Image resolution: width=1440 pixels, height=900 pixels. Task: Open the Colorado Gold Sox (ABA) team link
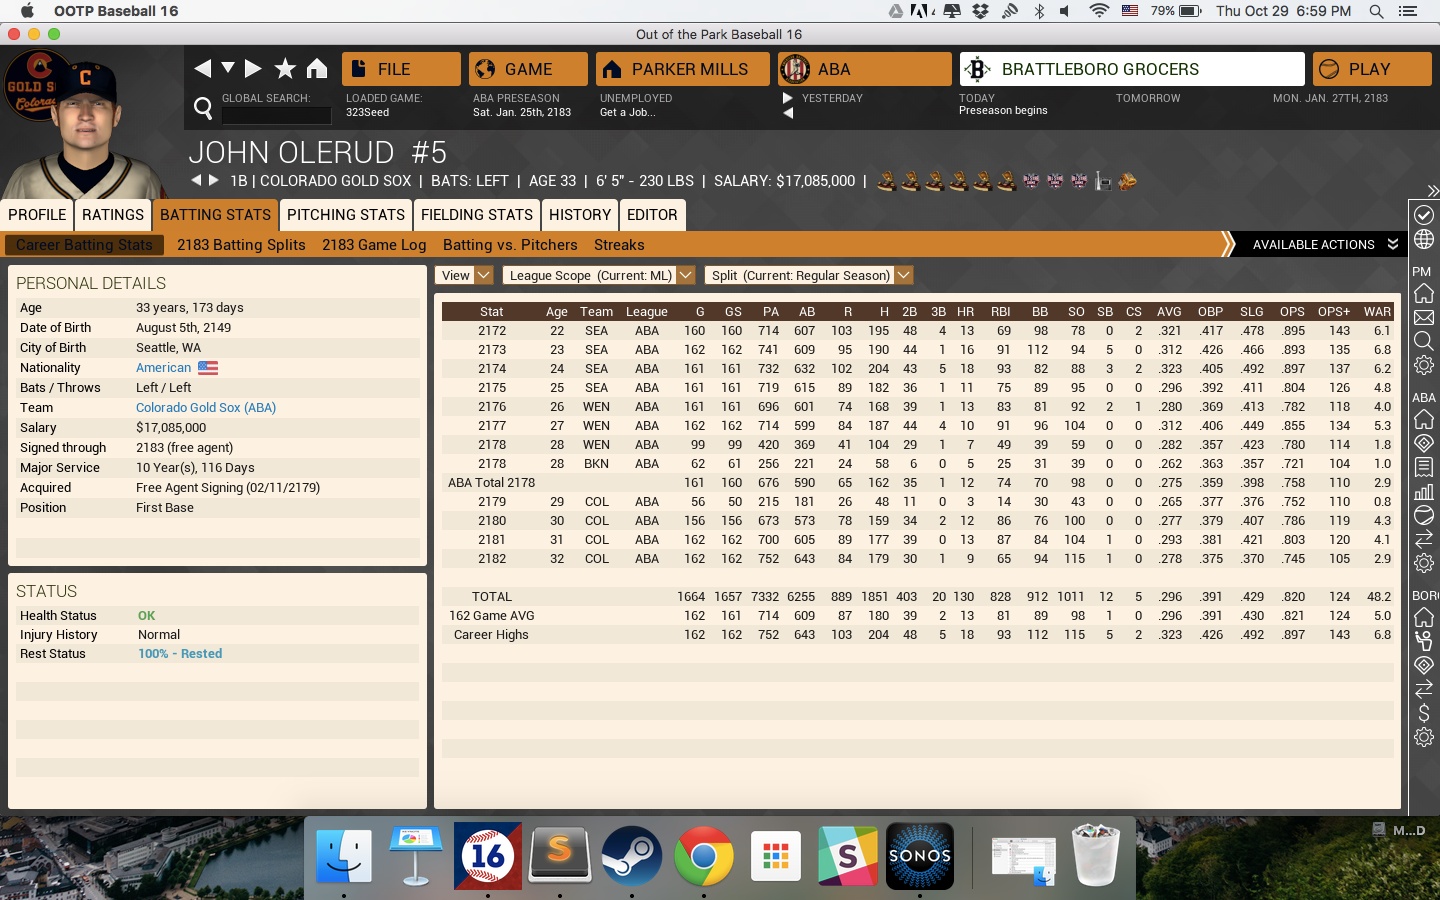[x=206, y=408]
